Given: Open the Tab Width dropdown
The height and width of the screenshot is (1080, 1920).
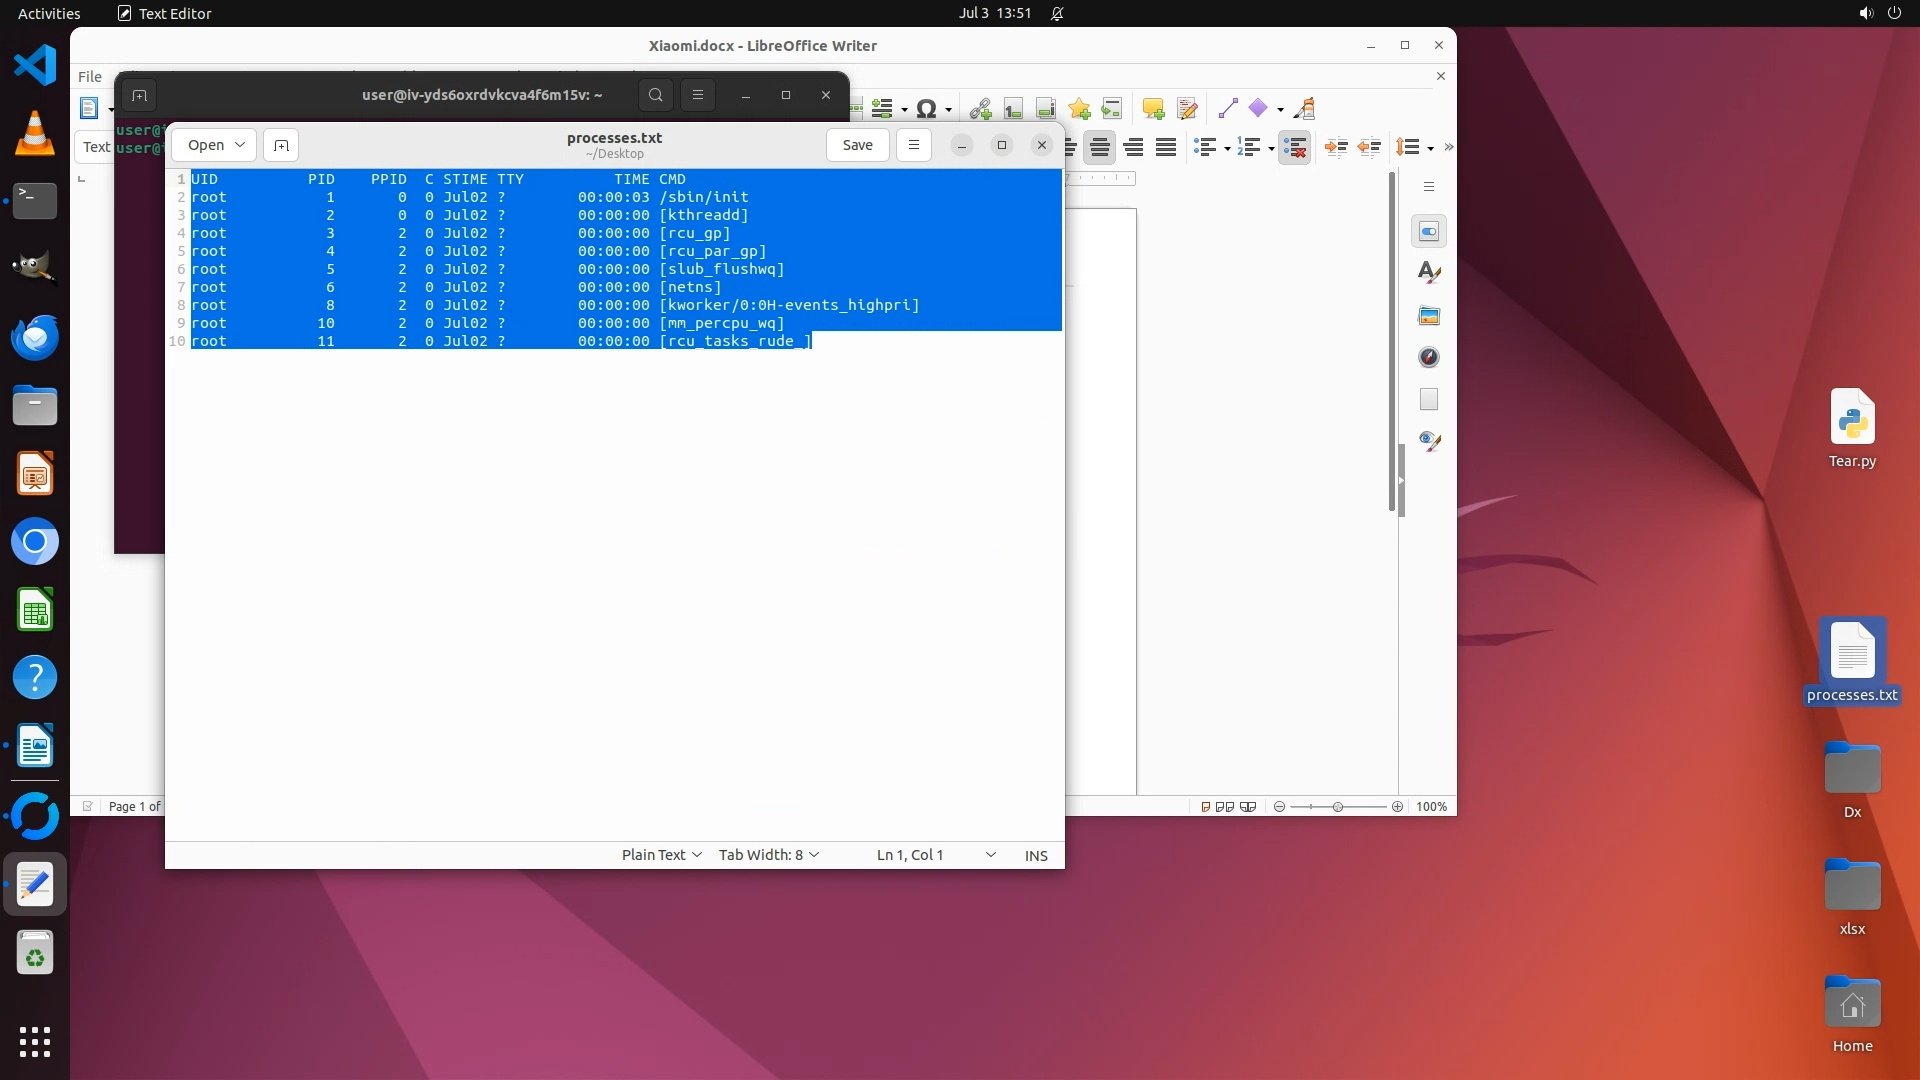Looking at the screenshot, I should (x=769, y=855).
